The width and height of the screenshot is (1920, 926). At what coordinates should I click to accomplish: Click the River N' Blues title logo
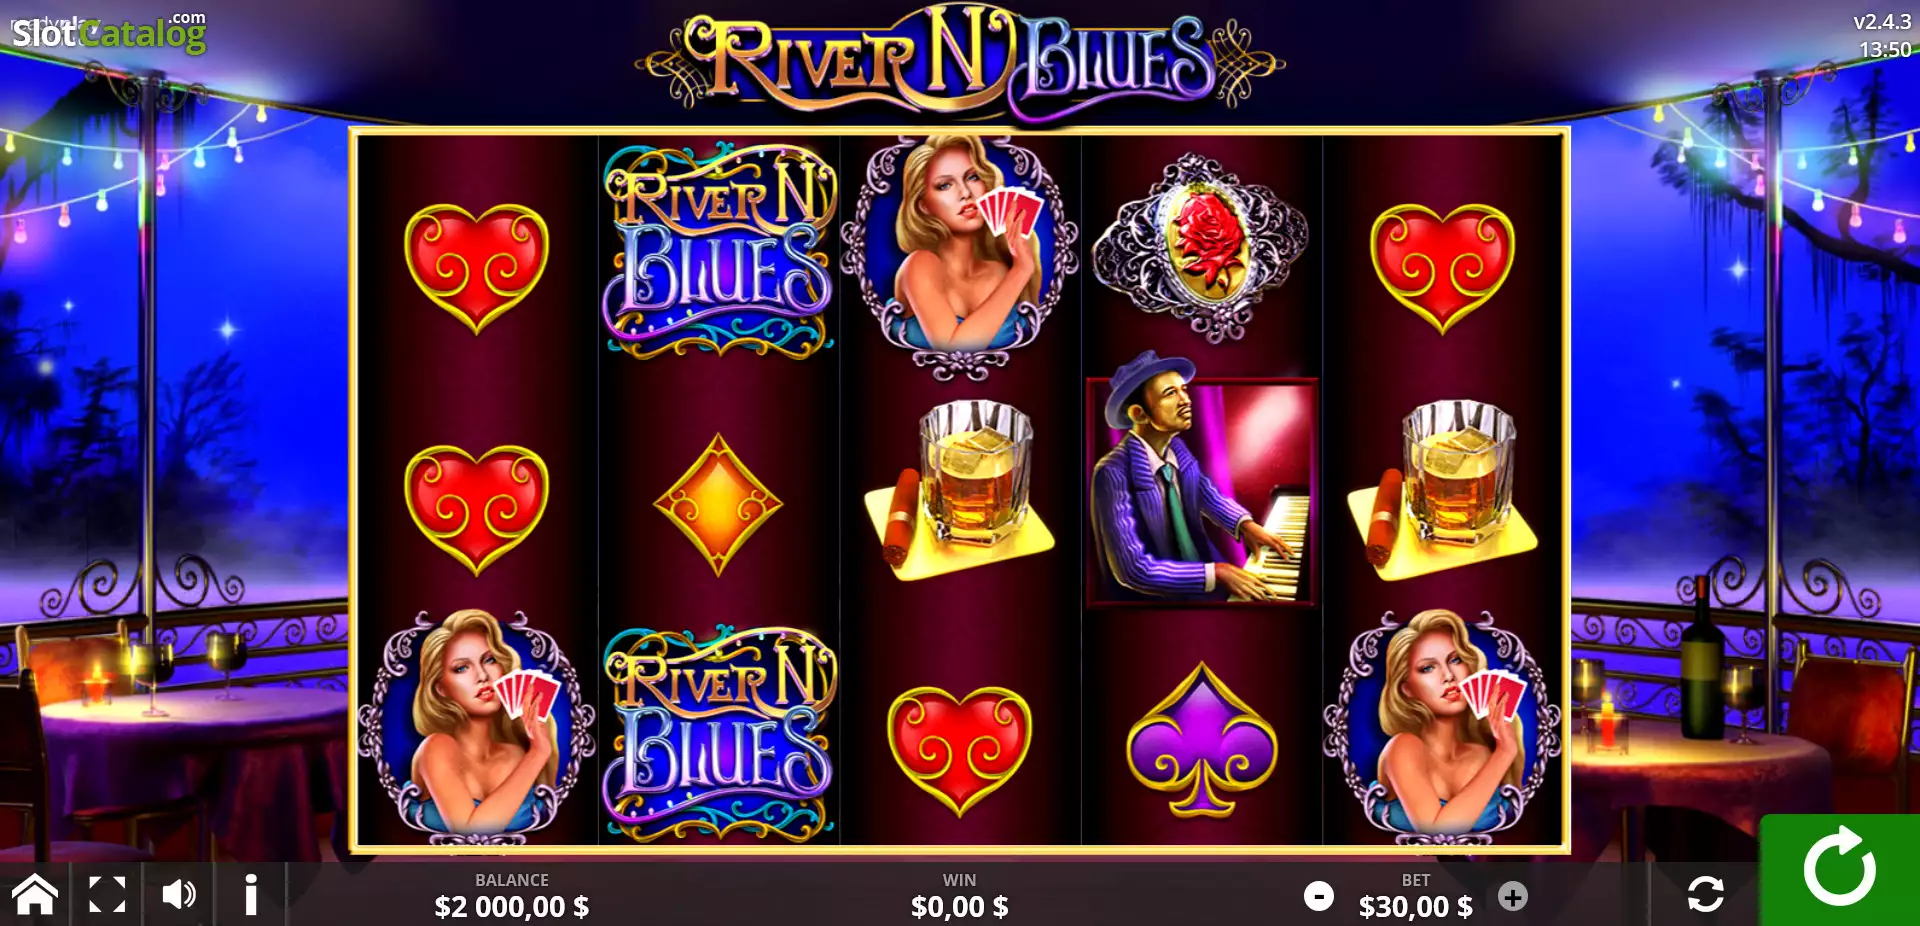960,60
